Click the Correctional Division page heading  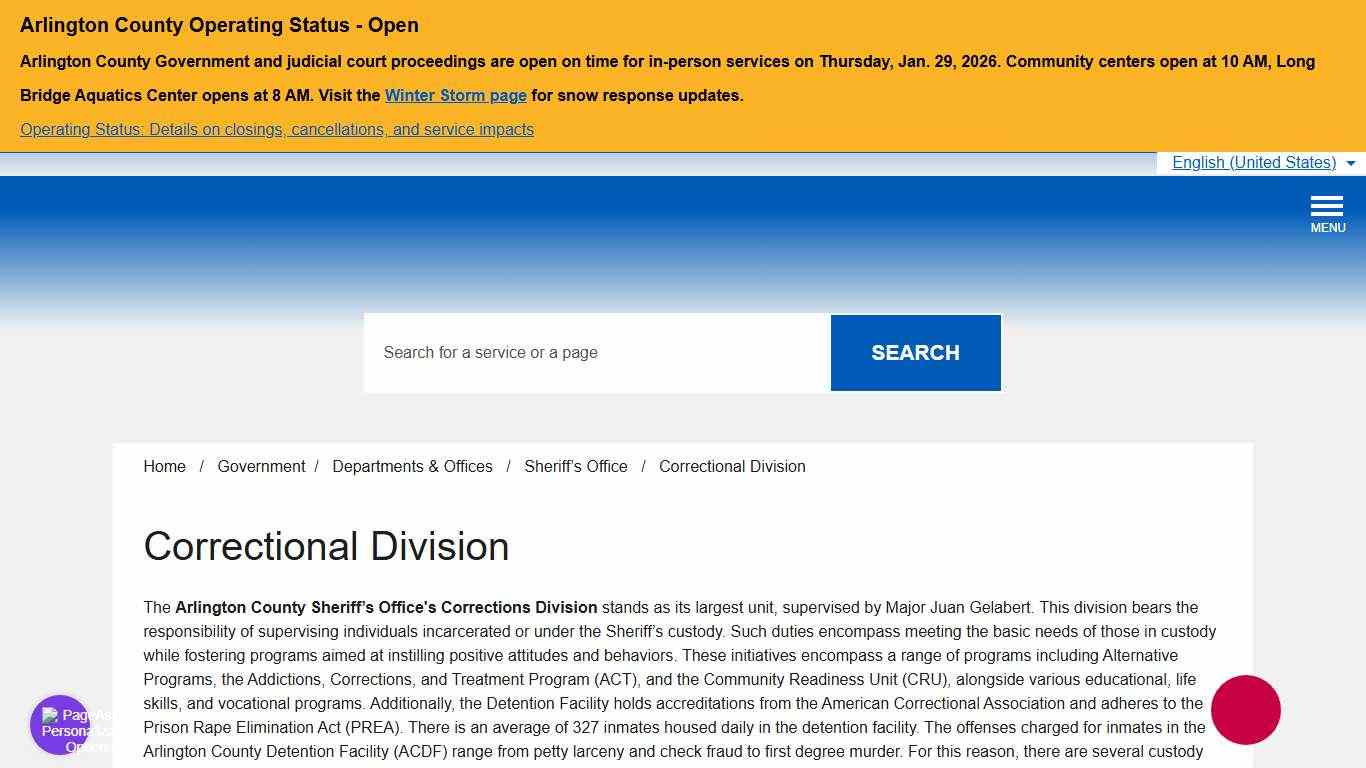(x=326, y=547)
